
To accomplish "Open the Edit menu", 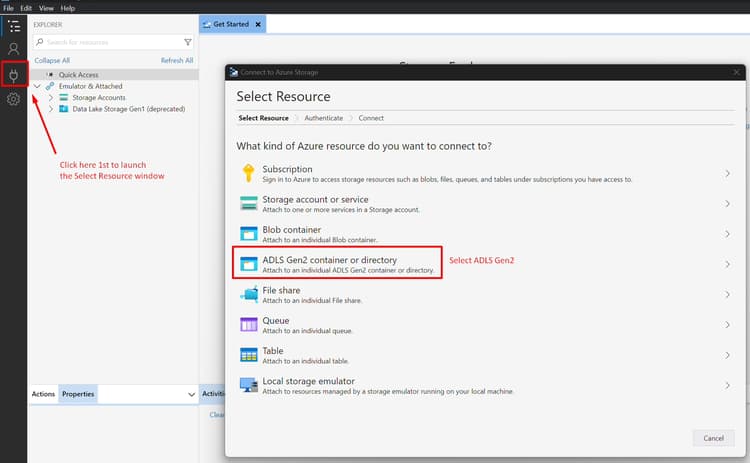I will tap(26, 8).
